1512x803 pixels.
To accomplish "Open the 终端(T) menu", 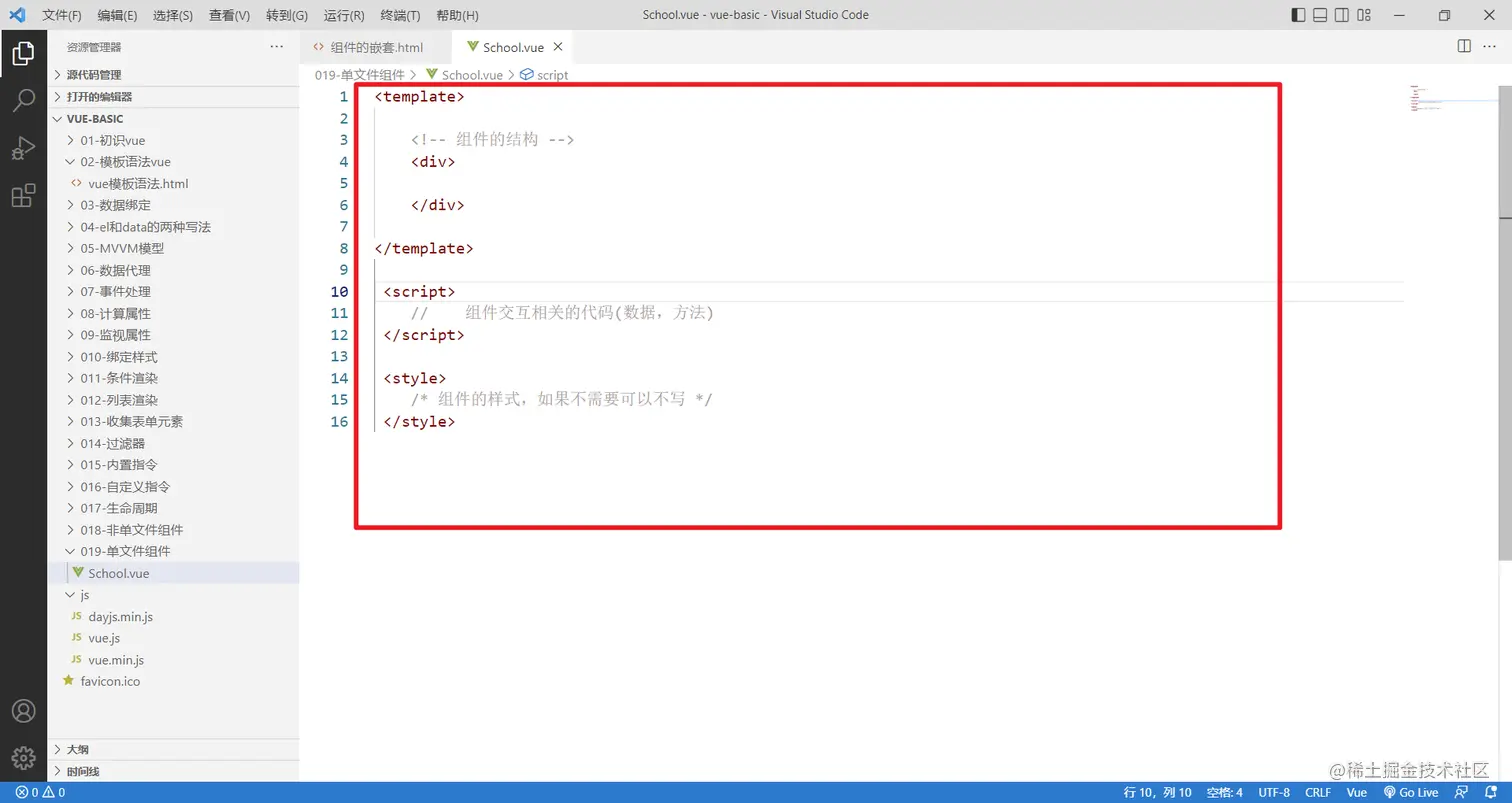I will [401, 15].
